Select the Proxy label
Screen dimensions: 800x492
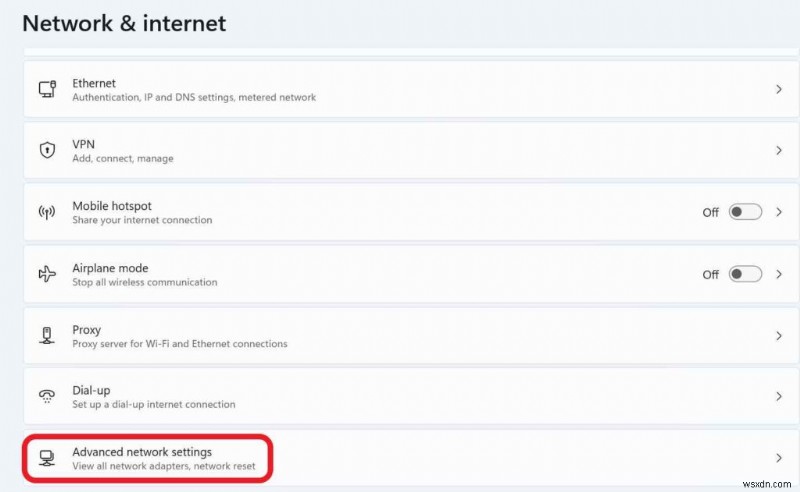pyautogui.click(x=87, y=329)
